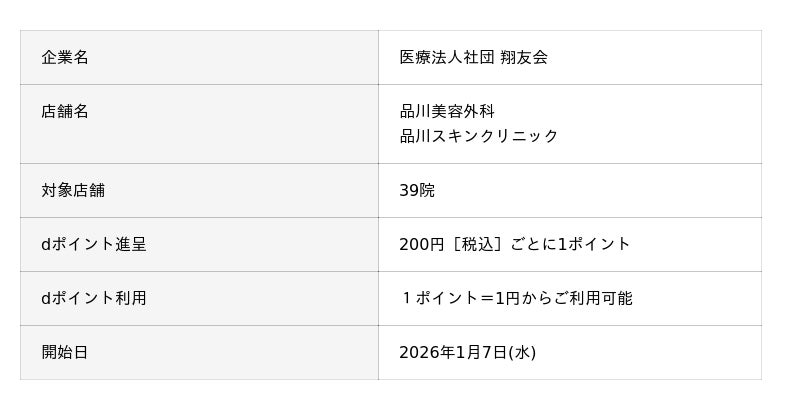Click the 店舗名 row label
This screenshot has width=800, height=410.
point(65,111)
